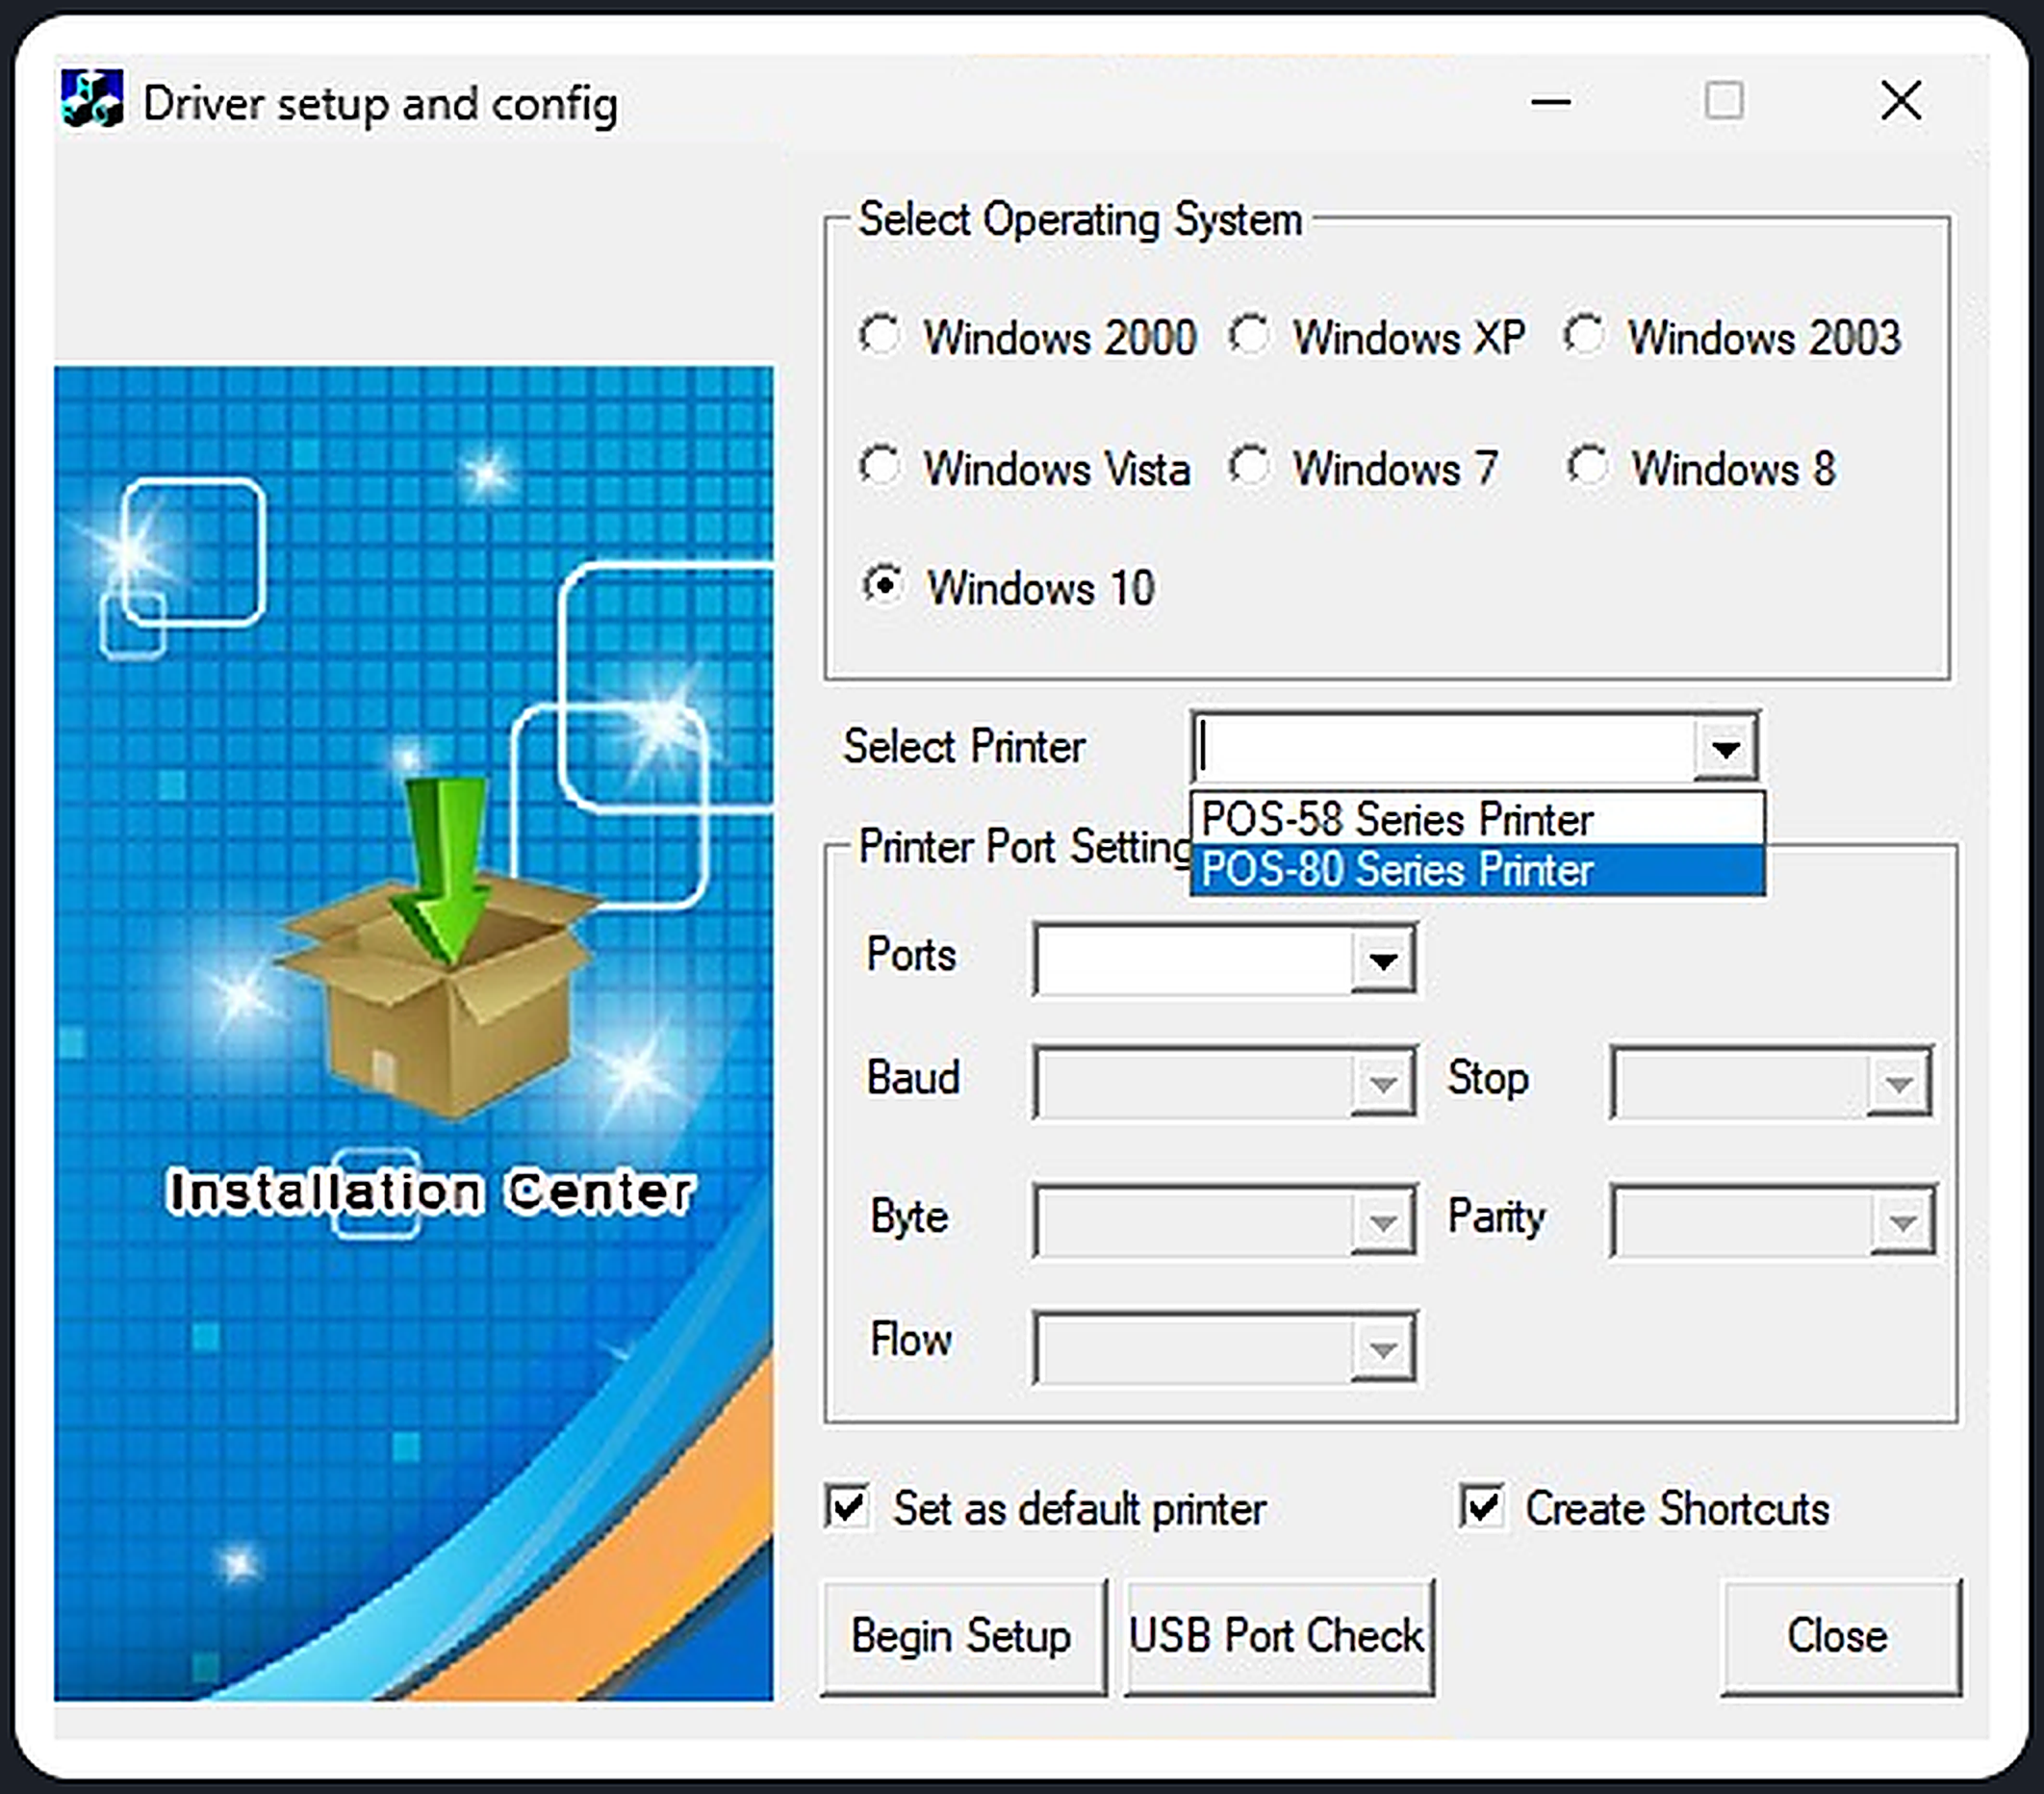Select the Windows 2000 radio button

coord(881,336)
